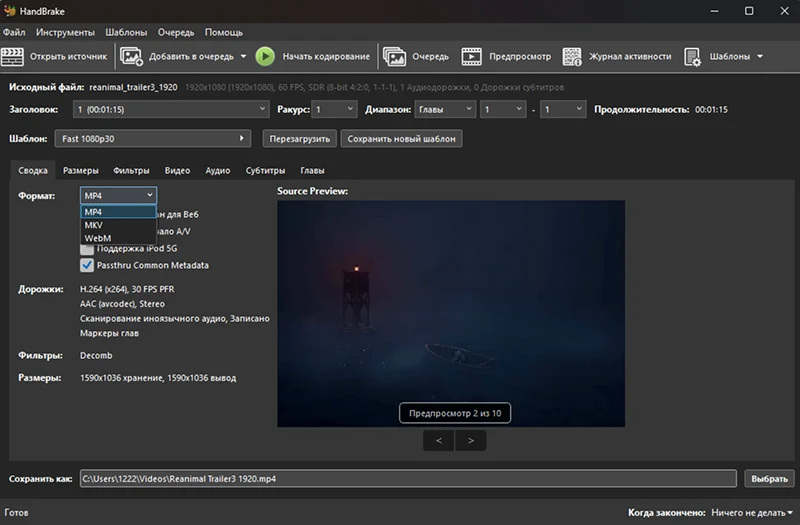800x525 pixels.
Task: Open the Fast 1080p30 preset selector
Action: 153,138
